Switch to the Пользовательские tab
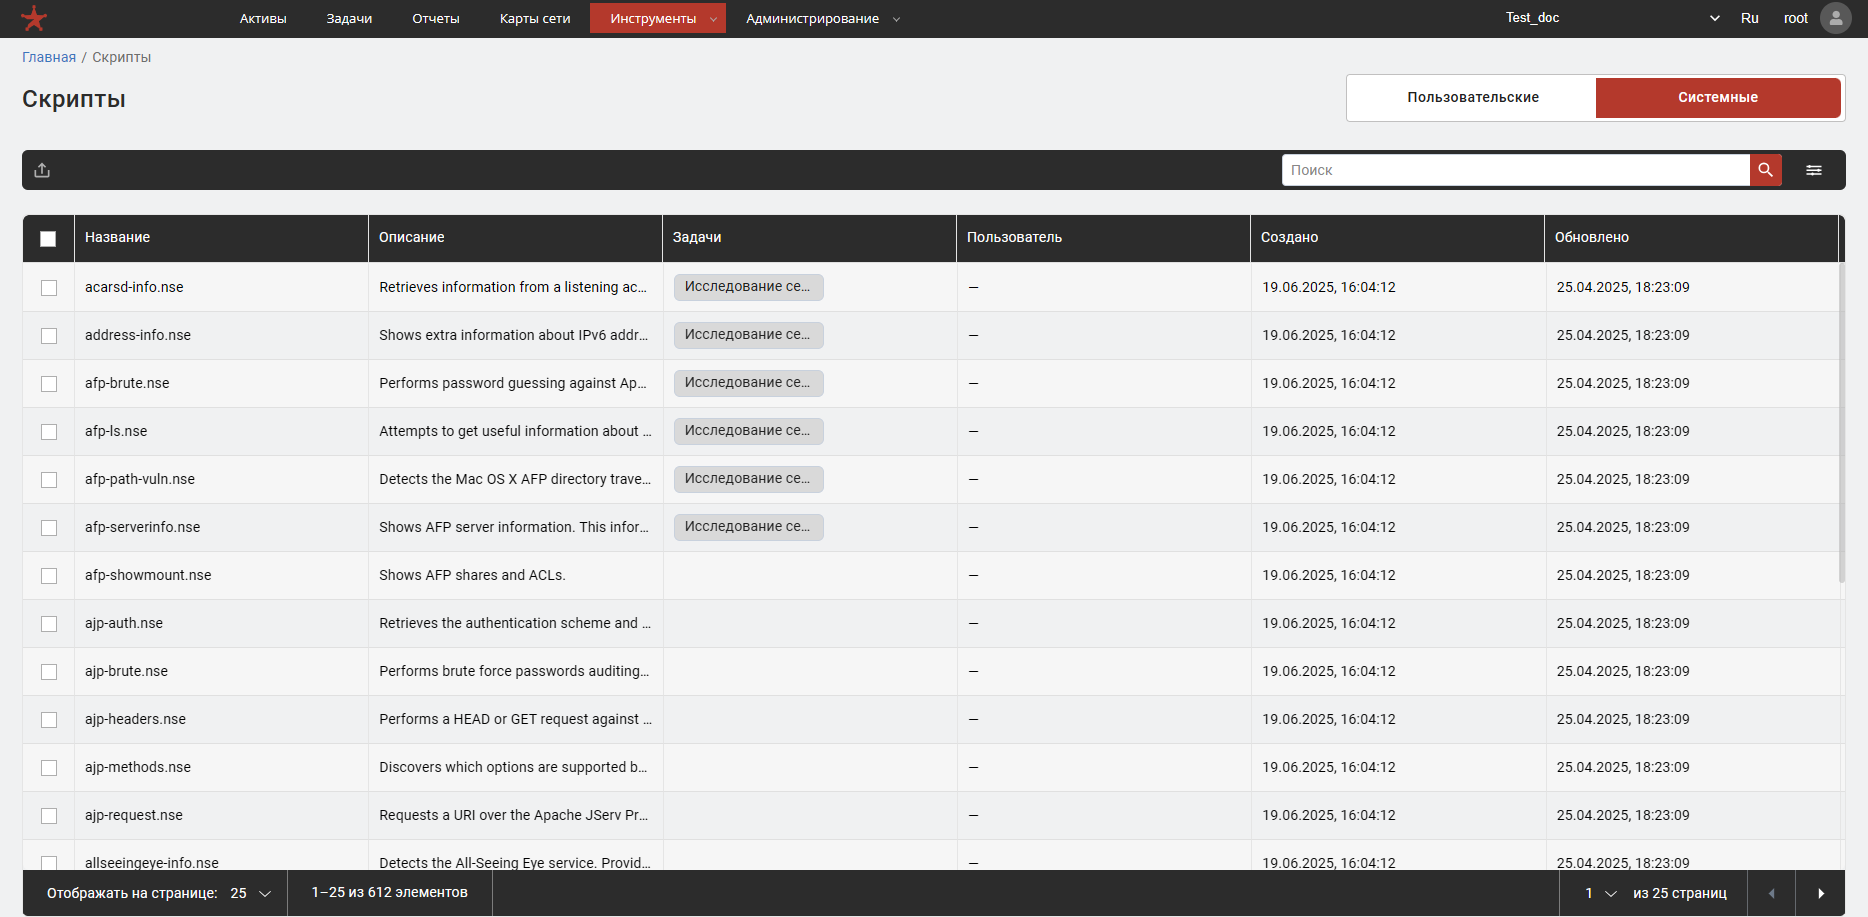Screen dimensions: 1868x917 (1472, 98)
